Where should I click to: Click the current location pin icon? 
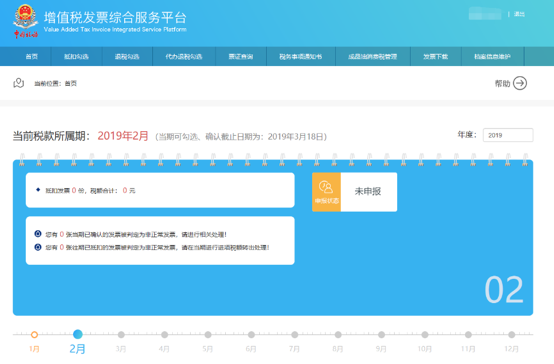[x=18, y=83]
